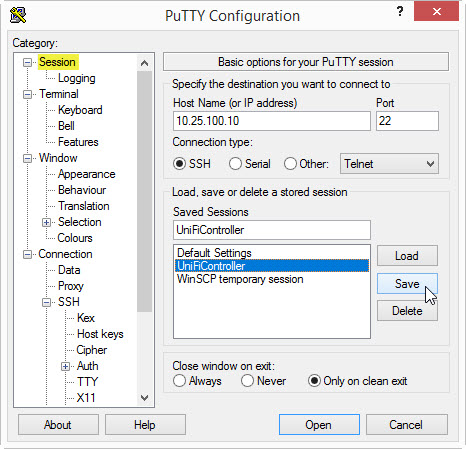
Task: Set close window on exit to Always
Action: pos(180,381)
